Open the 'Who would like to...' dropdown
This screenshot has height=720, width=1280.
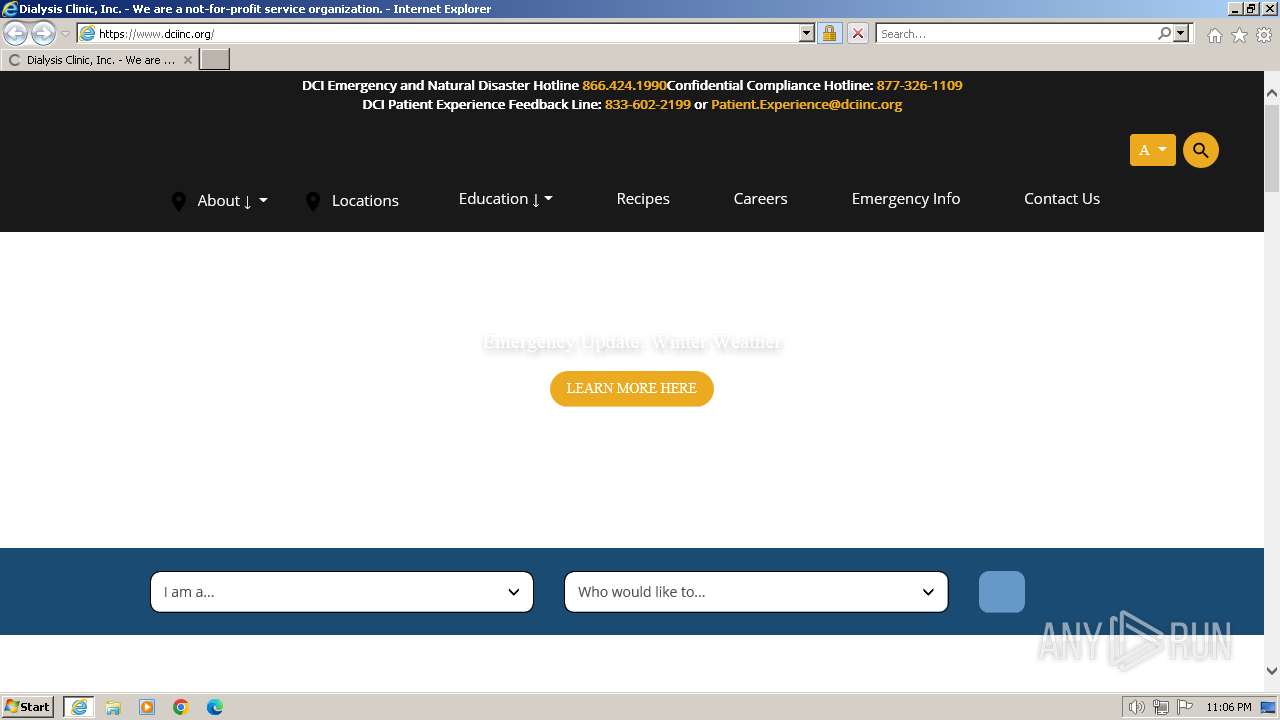(x=756, y=592)
